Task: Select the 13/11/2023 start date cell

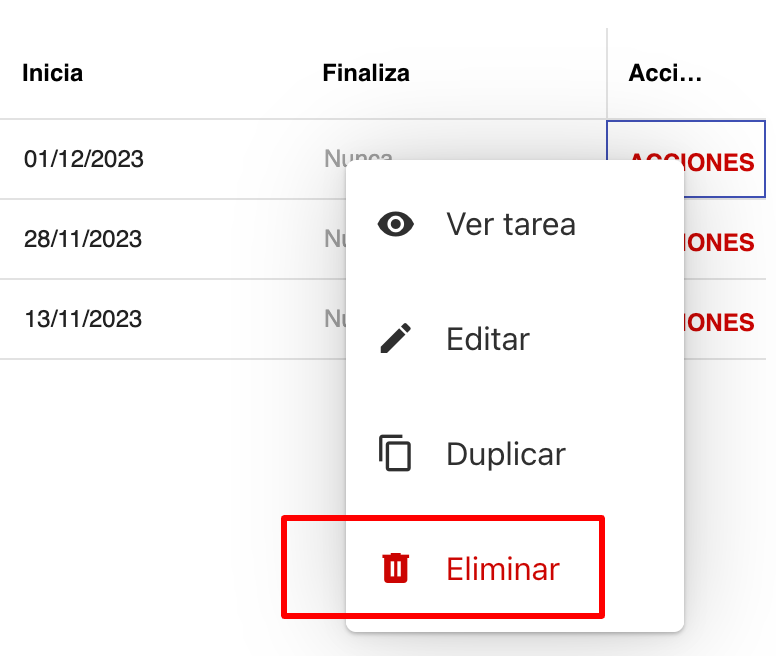Action: 84,319
